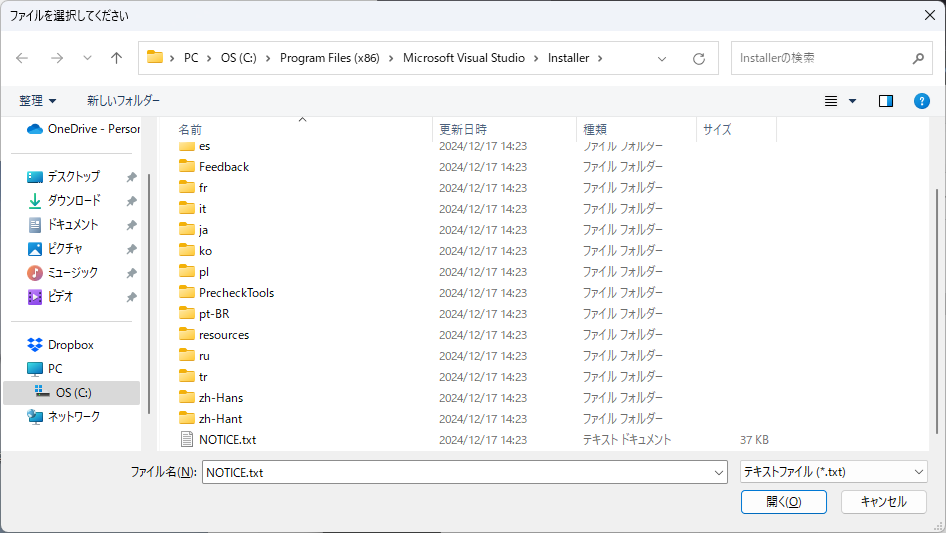The width and height of the screenshot is (946, 533).
Task: Toggle the preview pane
Action: 886,101
